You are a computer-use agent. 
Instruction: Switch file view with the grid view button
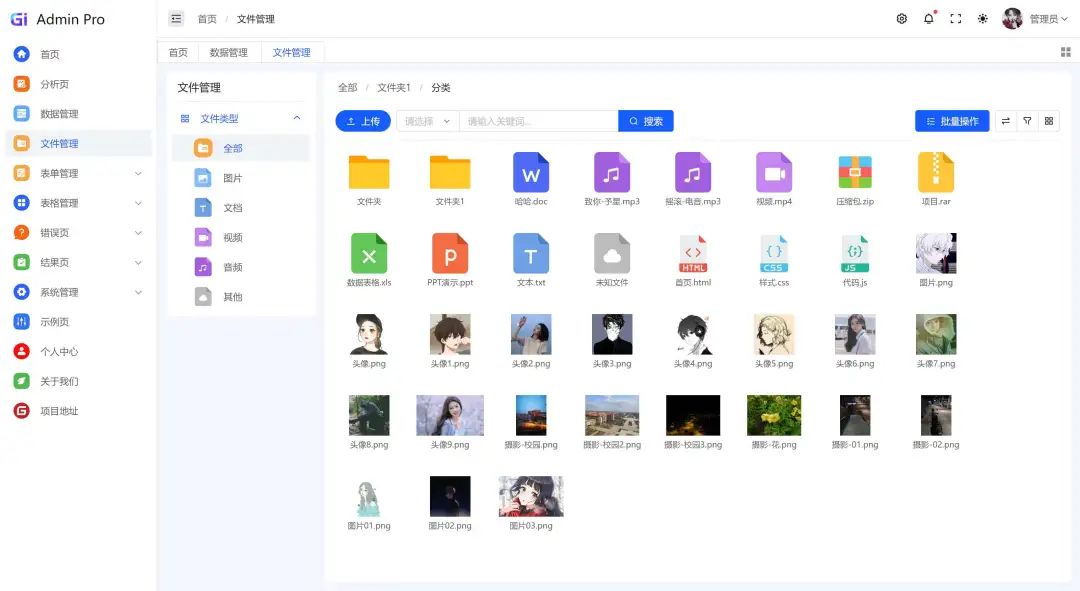point(1049,121)
